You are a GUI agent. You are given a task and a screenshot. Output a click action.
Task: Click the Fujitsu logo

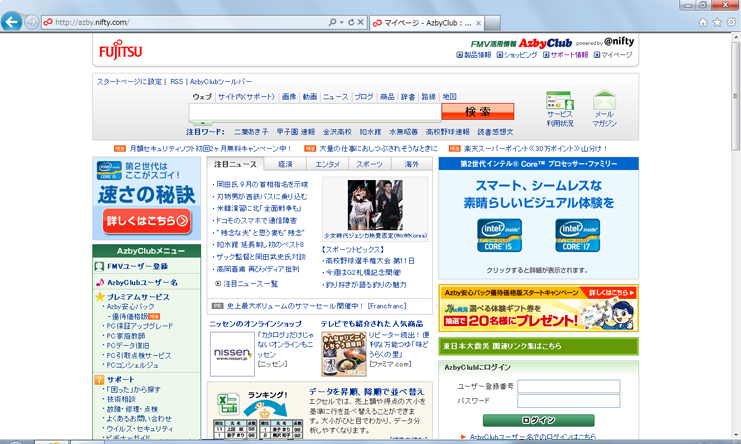121,50
